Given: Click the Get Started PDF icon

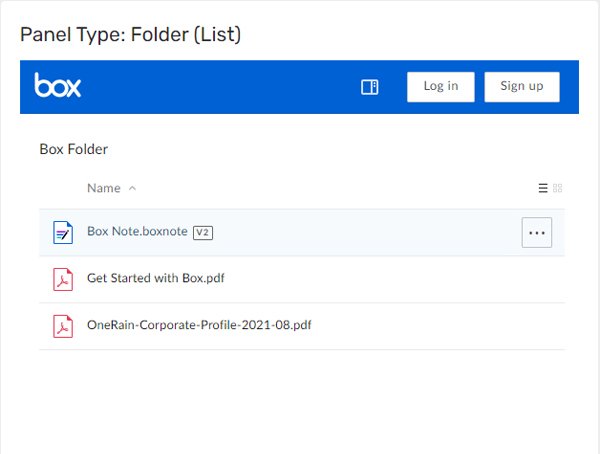Looking at the screenshot, I should click(63, 279).
